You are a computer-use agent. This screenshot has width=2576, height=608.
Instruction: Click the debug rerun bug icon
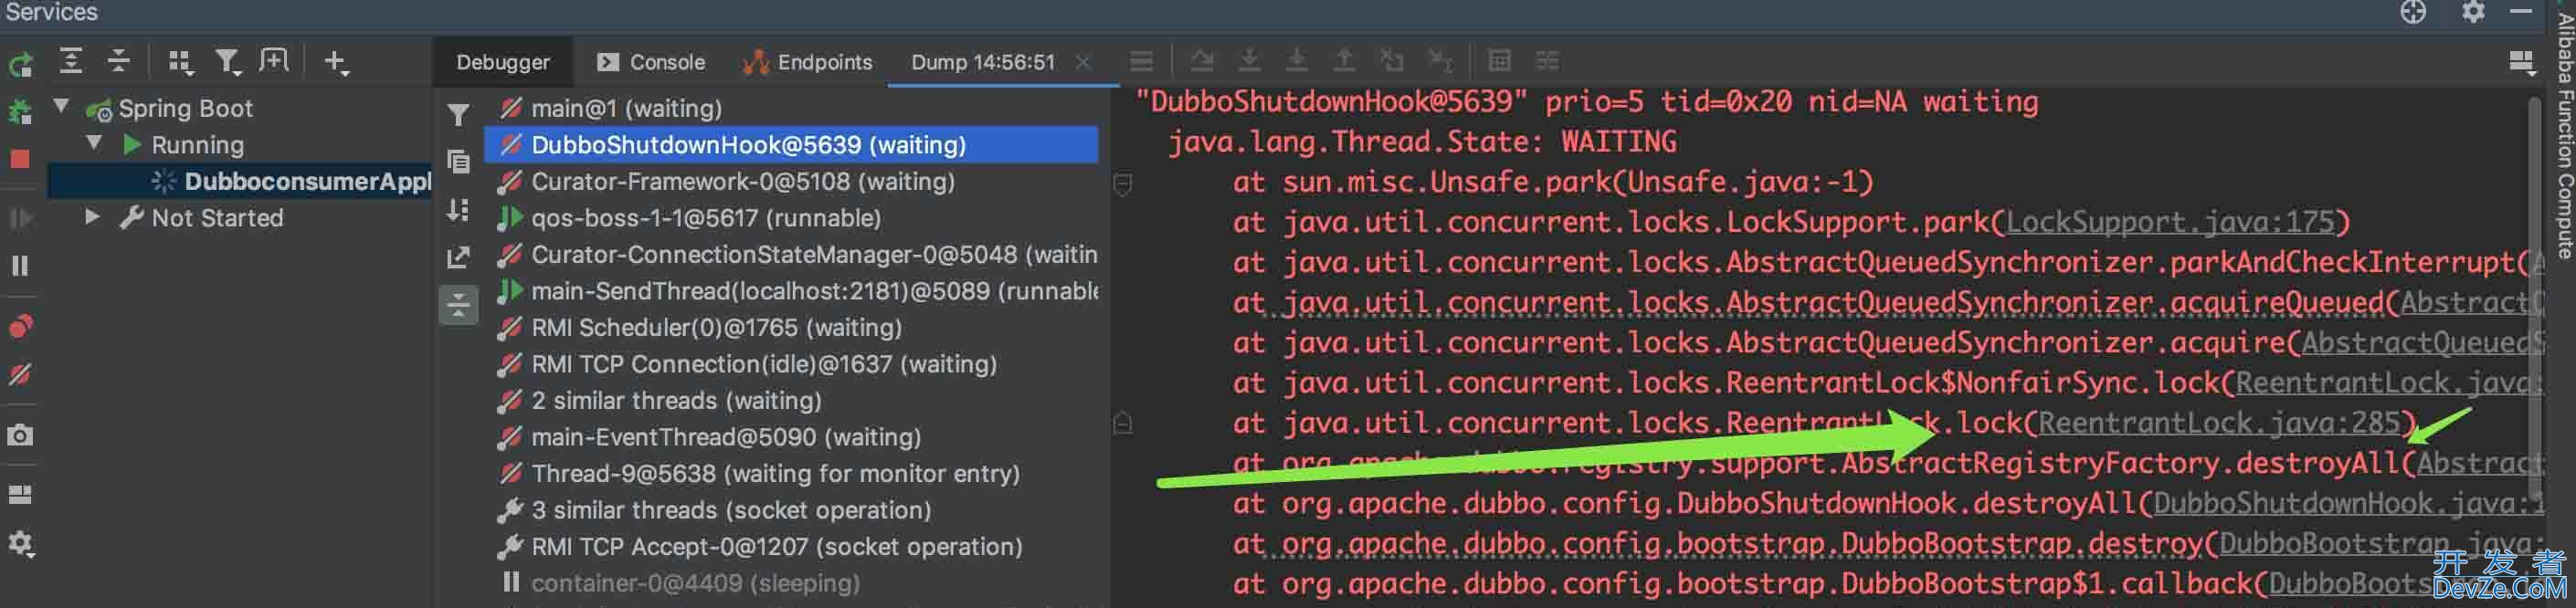click(20, 111)
